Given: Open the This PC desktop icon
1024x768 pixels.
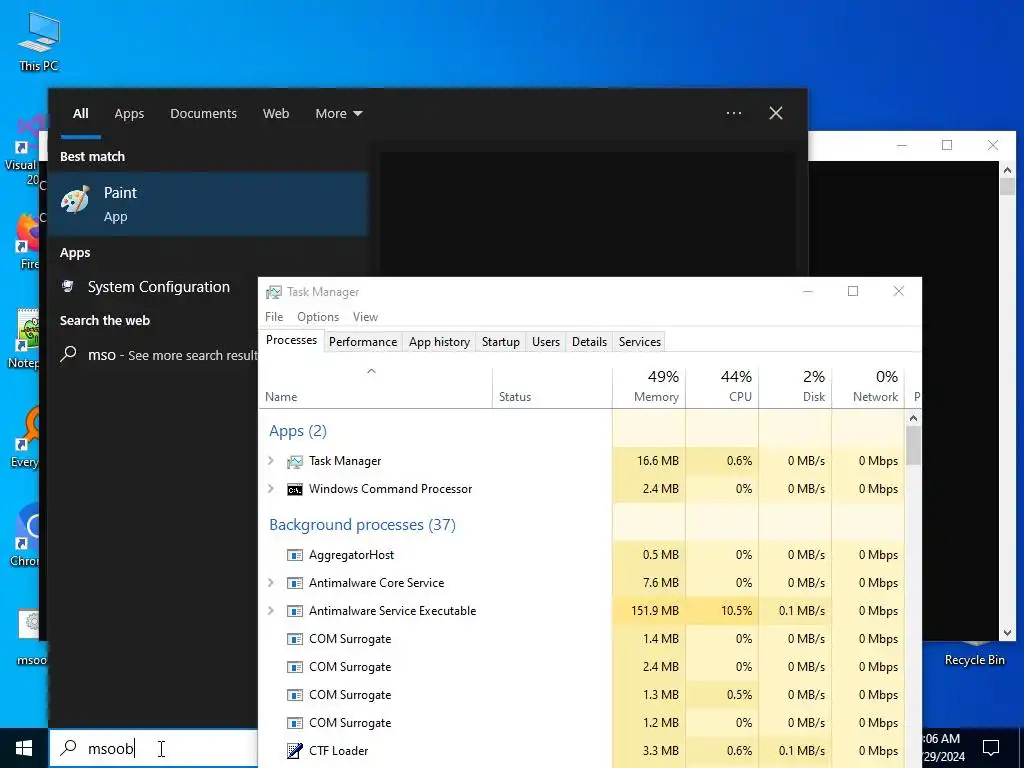Looking at the screenshot, I should click(39, 41).
